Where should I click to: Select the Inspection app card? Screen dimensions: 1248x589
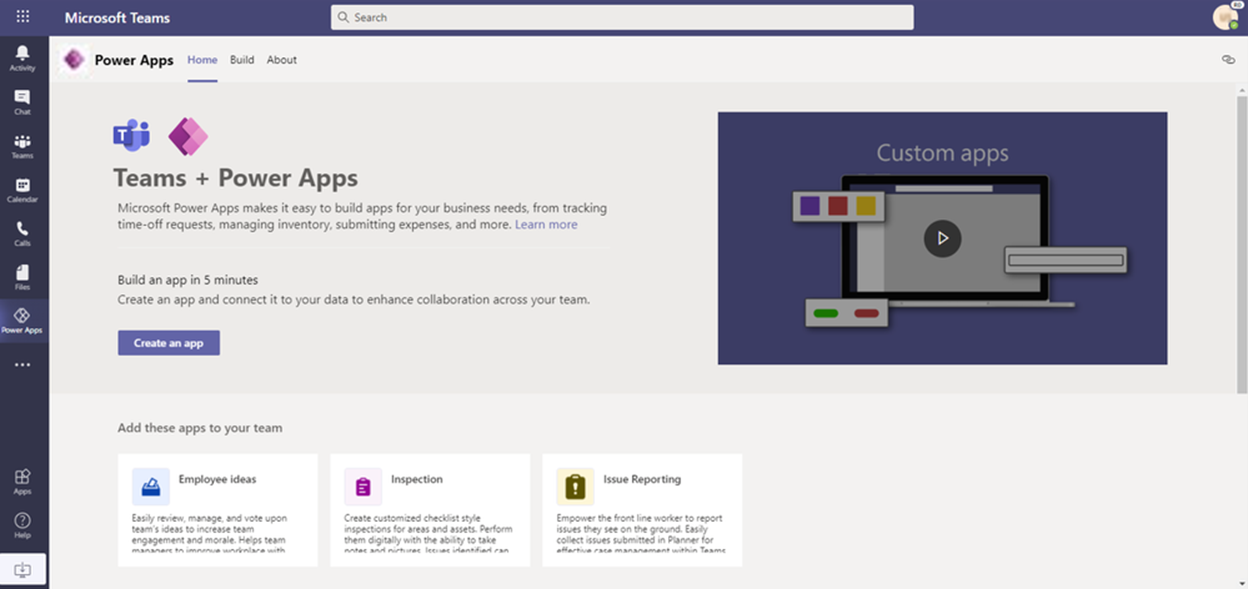(429, 510)
